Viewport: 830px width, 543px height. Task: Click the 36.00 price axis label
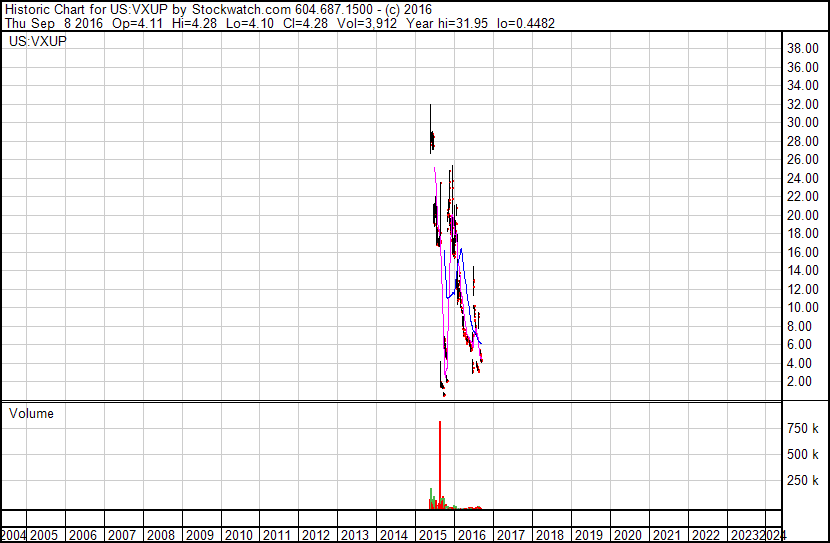coord(803,67)
